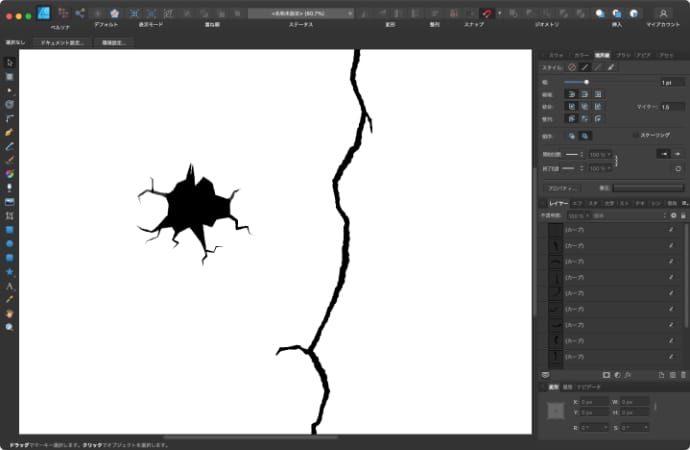
Task: Choose the no-stroke style icon
Action: 572,67
